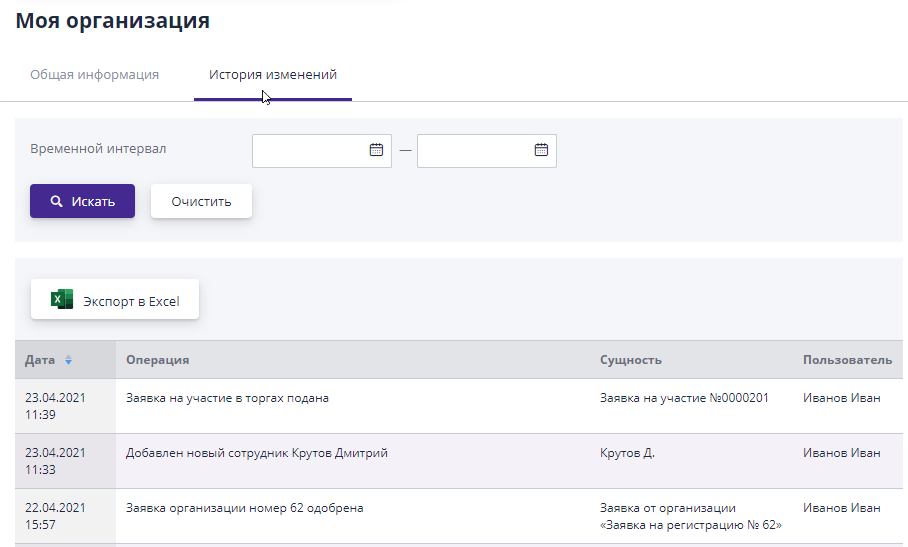Click the Операция column header
908x547 pixels.
(x=158, y=360)
